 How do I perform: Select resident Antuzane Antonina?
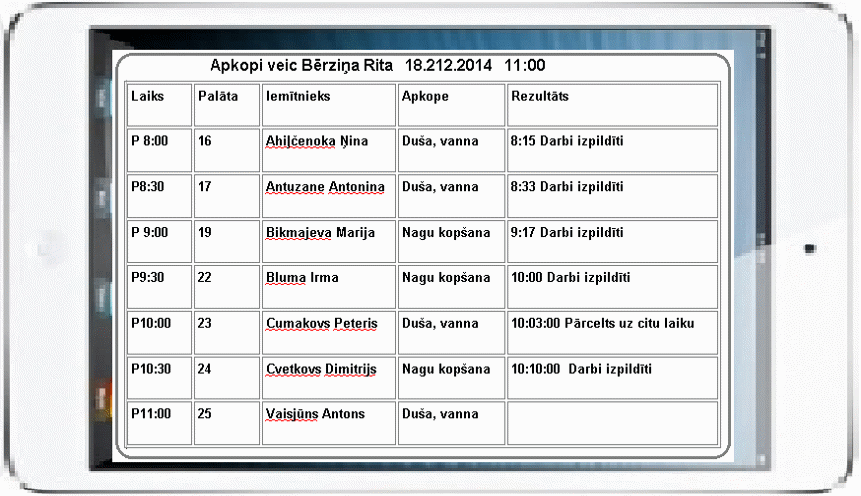click(325, 187)
